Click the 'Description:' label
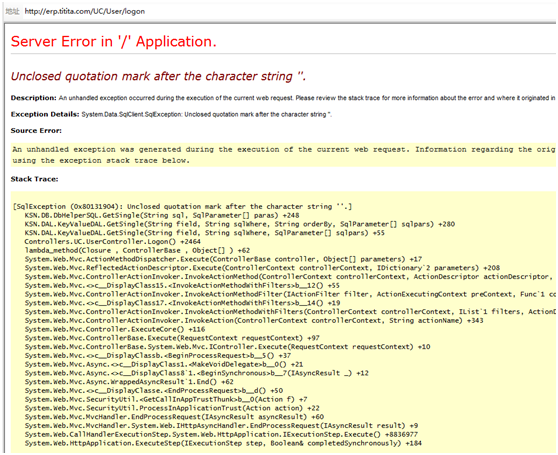This screenshot has width=558, height=455. pos(33,98)
